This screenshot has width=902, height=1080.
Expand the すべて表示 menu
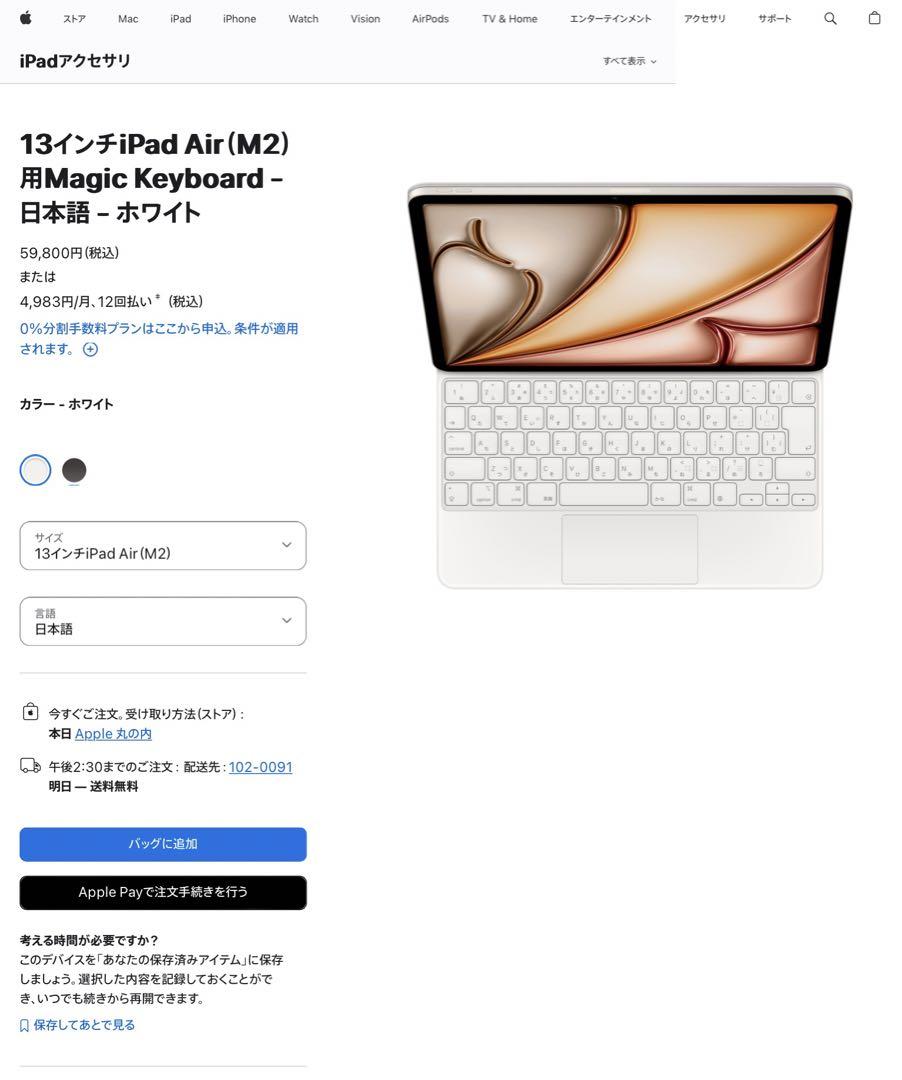tap(629, 61)
